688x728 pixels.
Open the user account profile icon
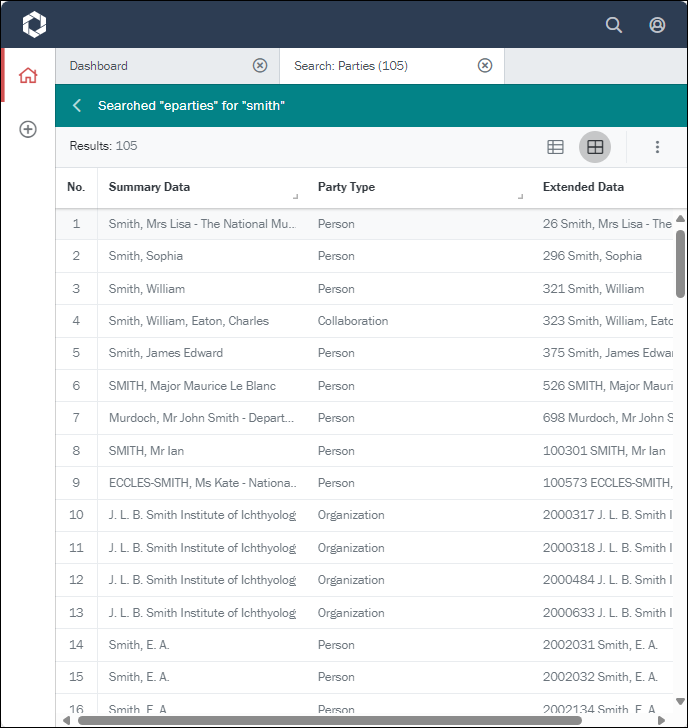[657, 25]
